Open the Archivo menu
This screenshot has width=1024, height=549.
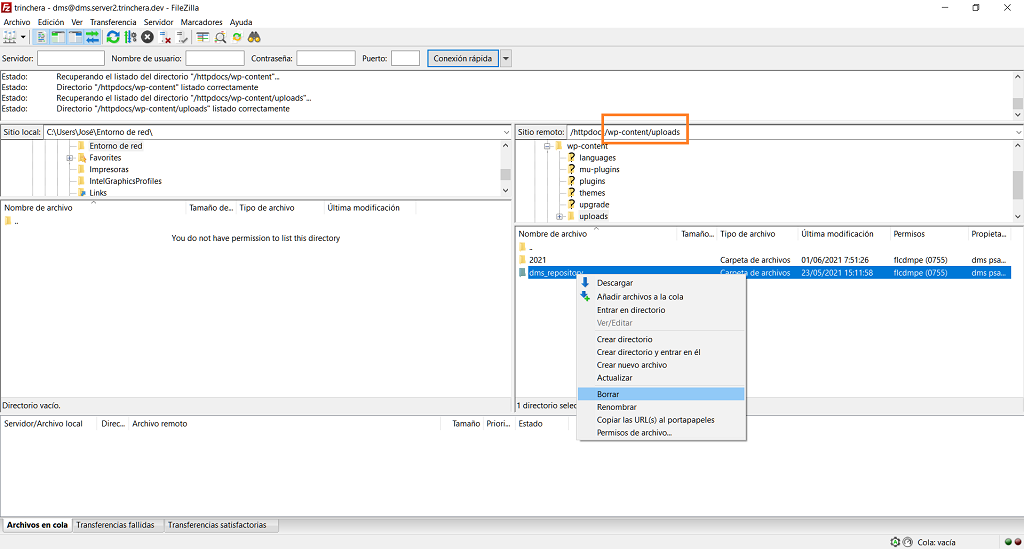(17, 22)
